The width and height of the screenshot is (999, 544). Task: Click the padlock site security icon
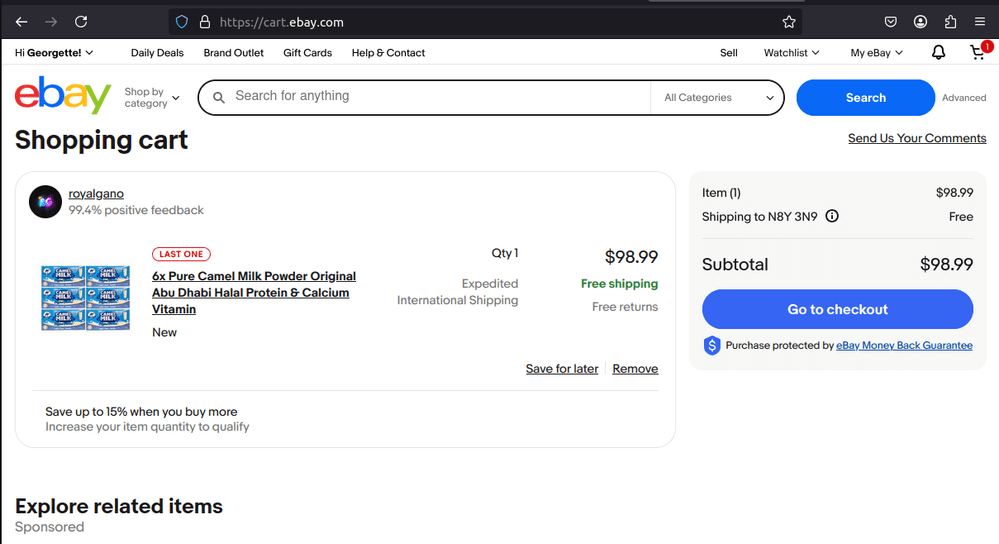click(205, 22)
